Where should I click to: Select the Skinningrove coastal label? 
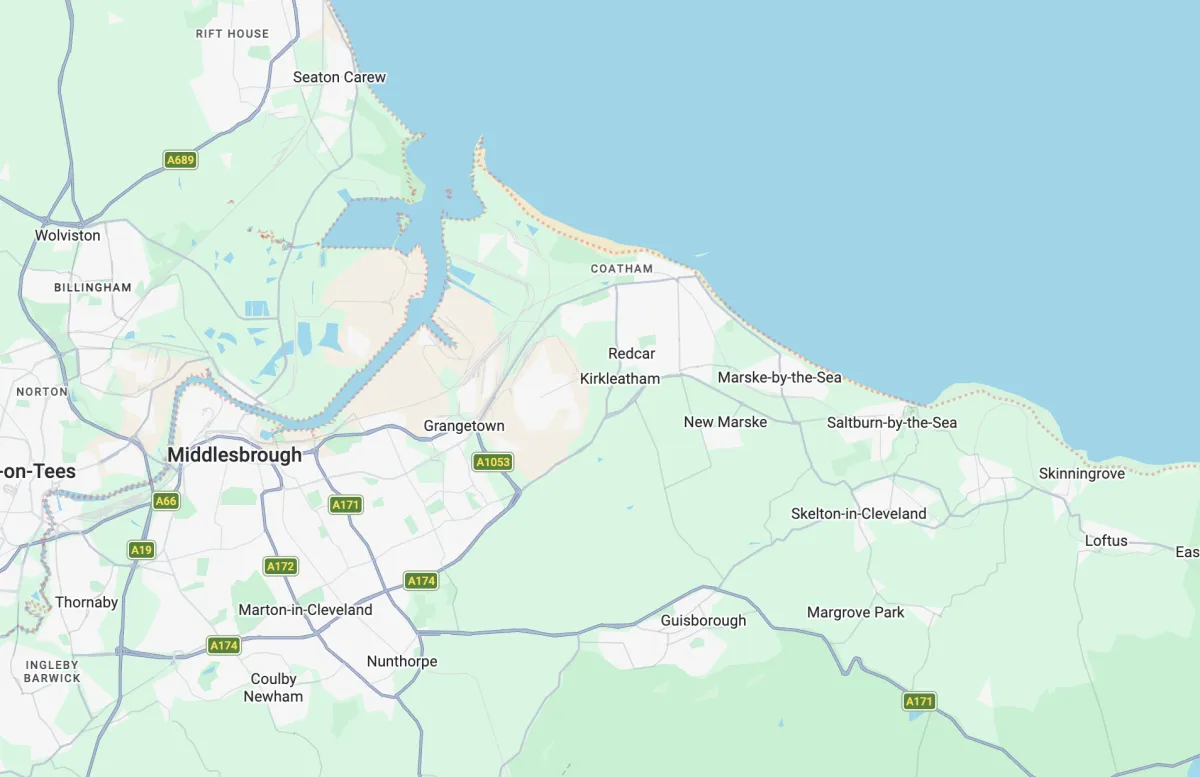point(1082,474)
